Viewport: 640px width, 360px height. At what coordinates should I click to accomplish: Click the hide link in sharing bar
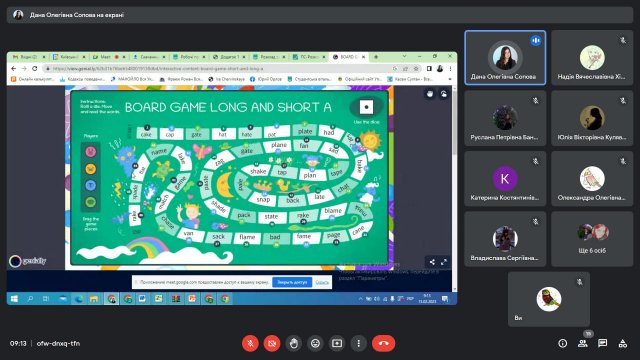pyautogui.click(x=322, y=282)
